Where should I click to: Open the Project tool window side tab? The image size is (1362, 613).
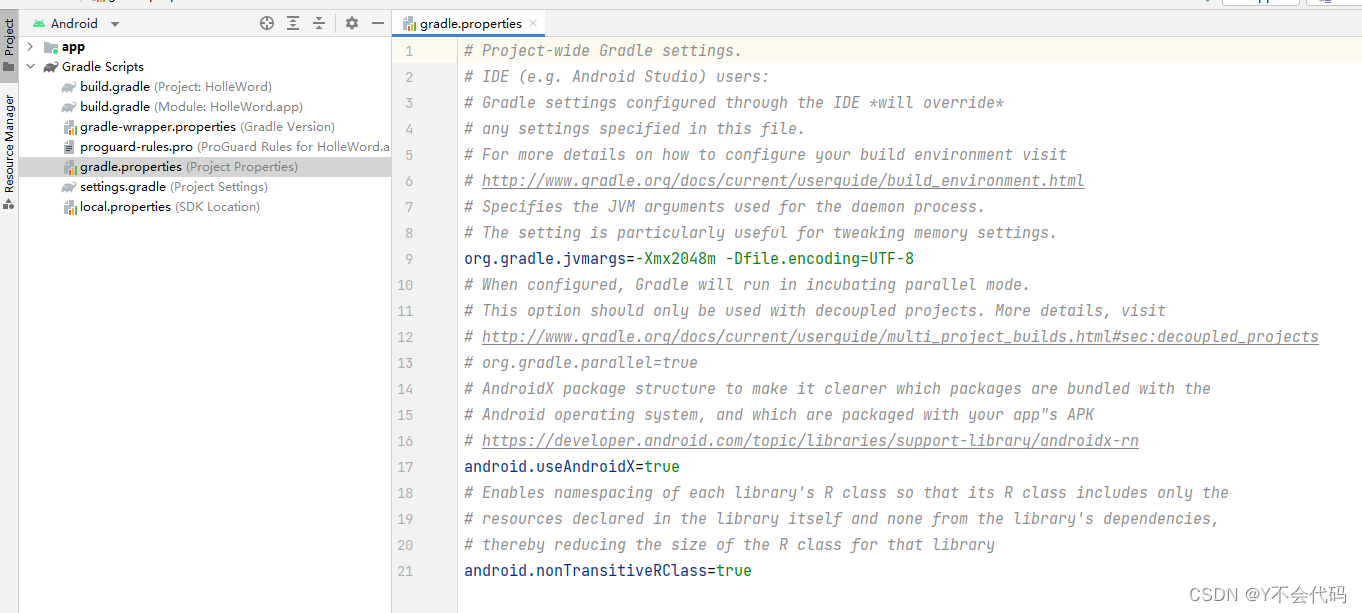point(9,45)
